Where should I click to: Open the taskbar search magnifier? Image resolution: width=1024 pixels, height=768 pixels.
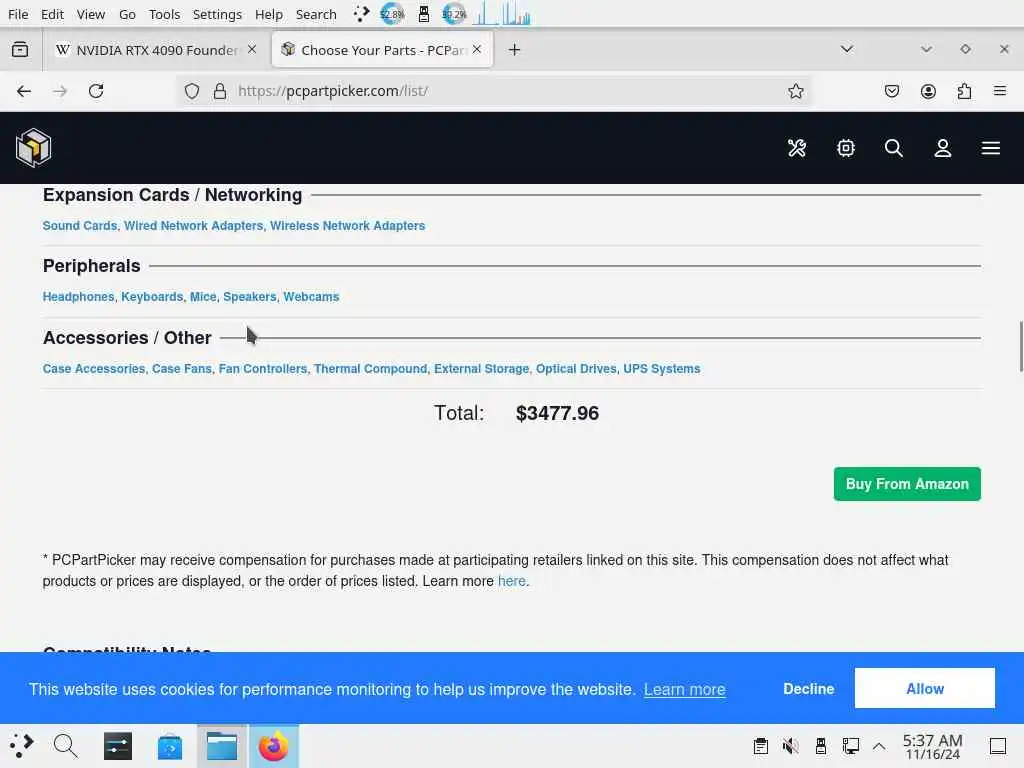[65, 746]
